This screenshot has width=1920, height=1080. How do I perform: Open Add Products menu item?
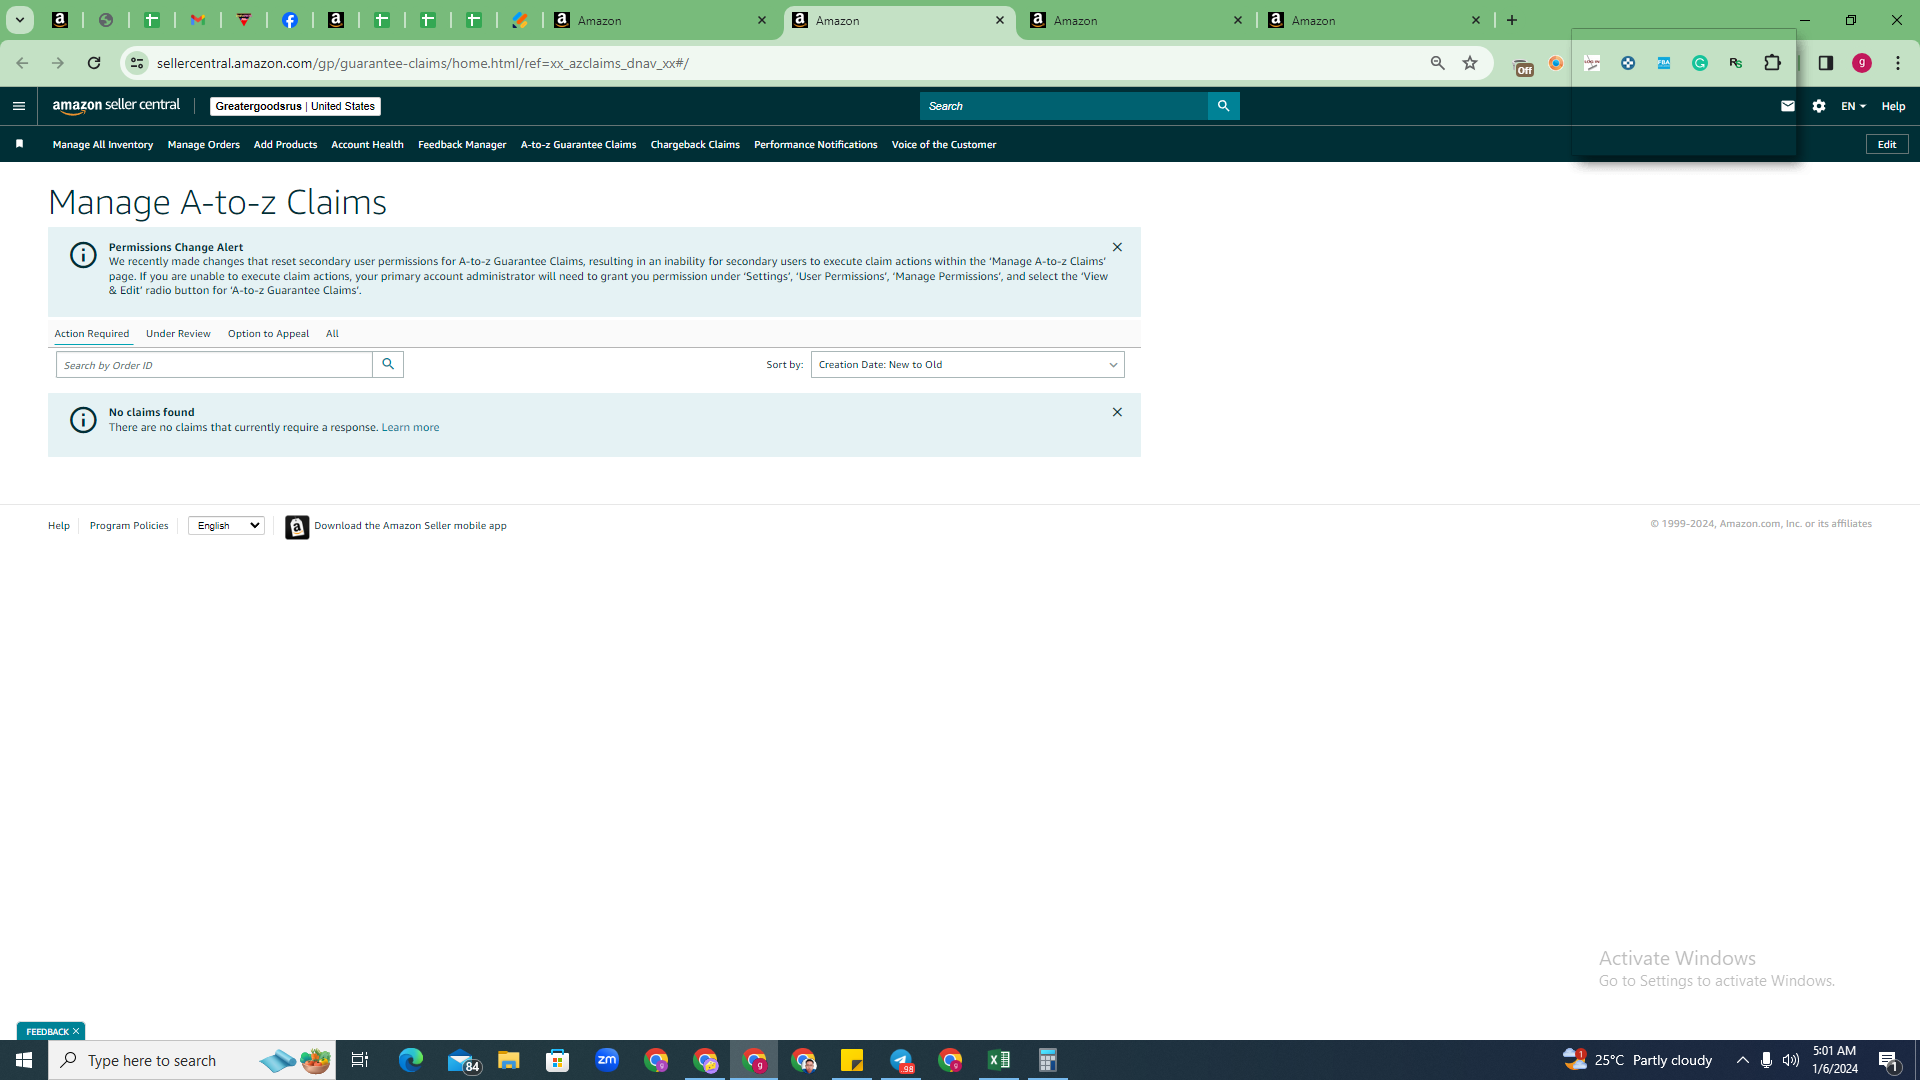click(285, 145)
